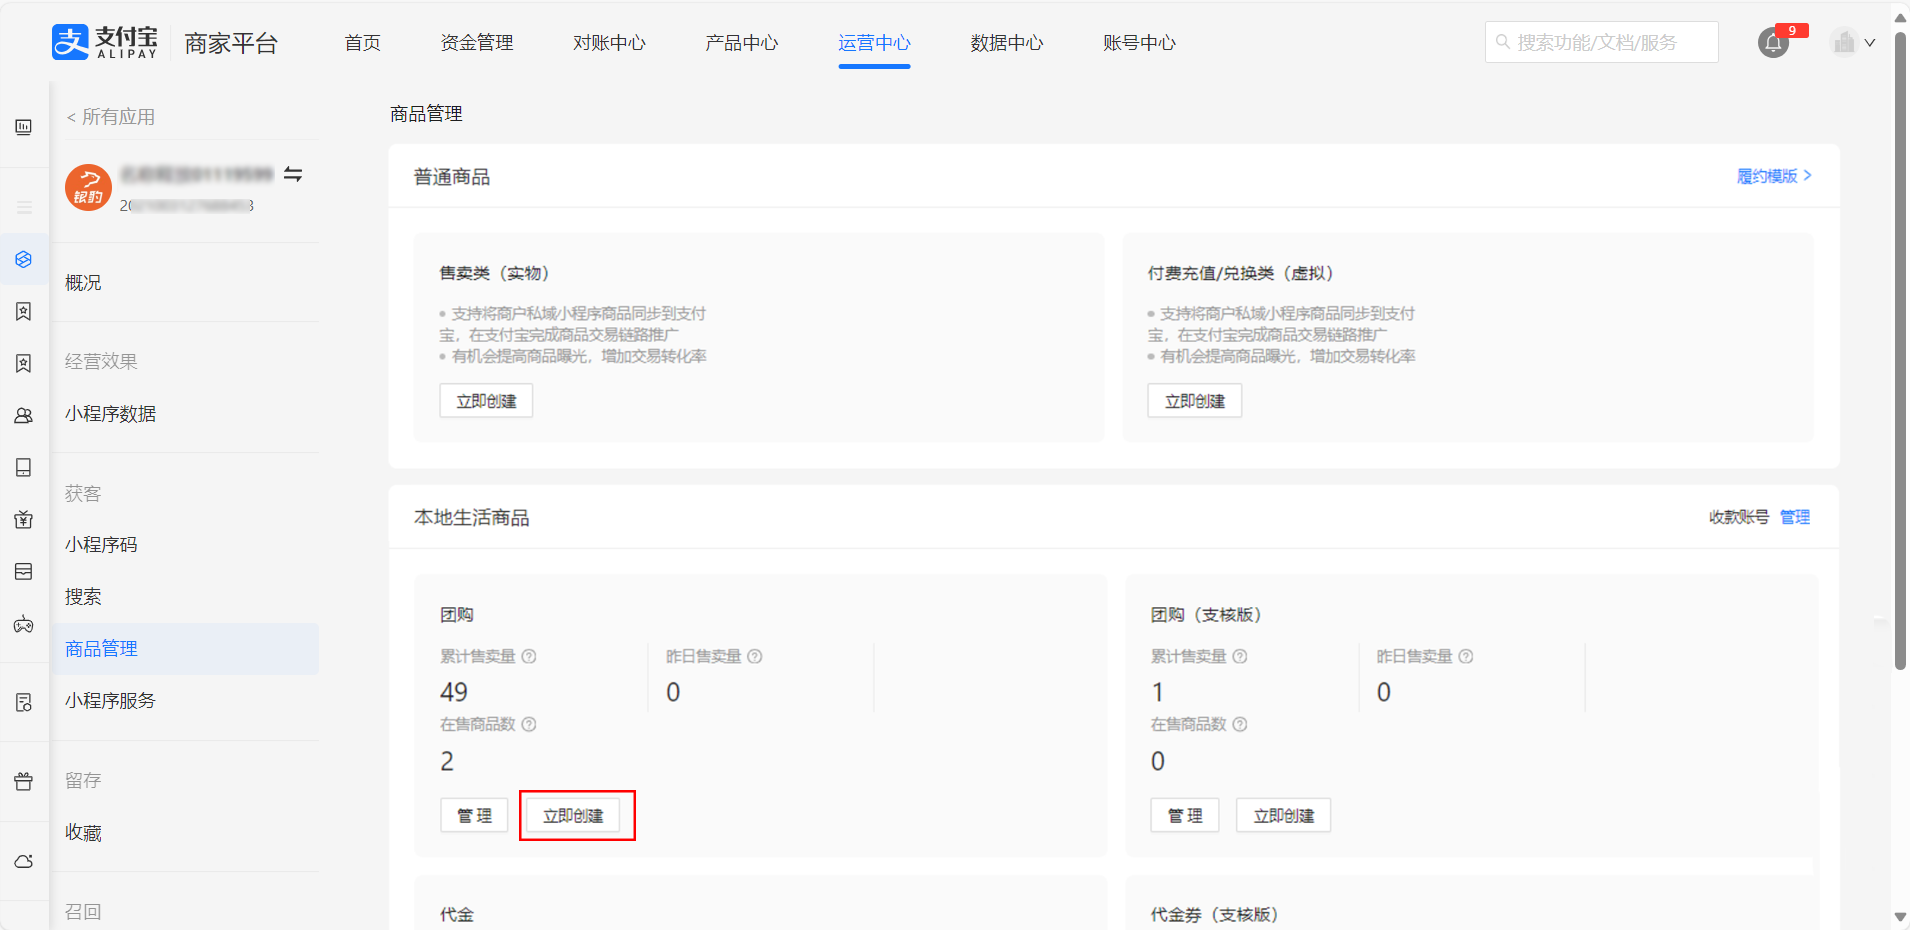Open 小程序码 in the sidebar menu
The image size is (1910, 930).
(x=101, y=545)
